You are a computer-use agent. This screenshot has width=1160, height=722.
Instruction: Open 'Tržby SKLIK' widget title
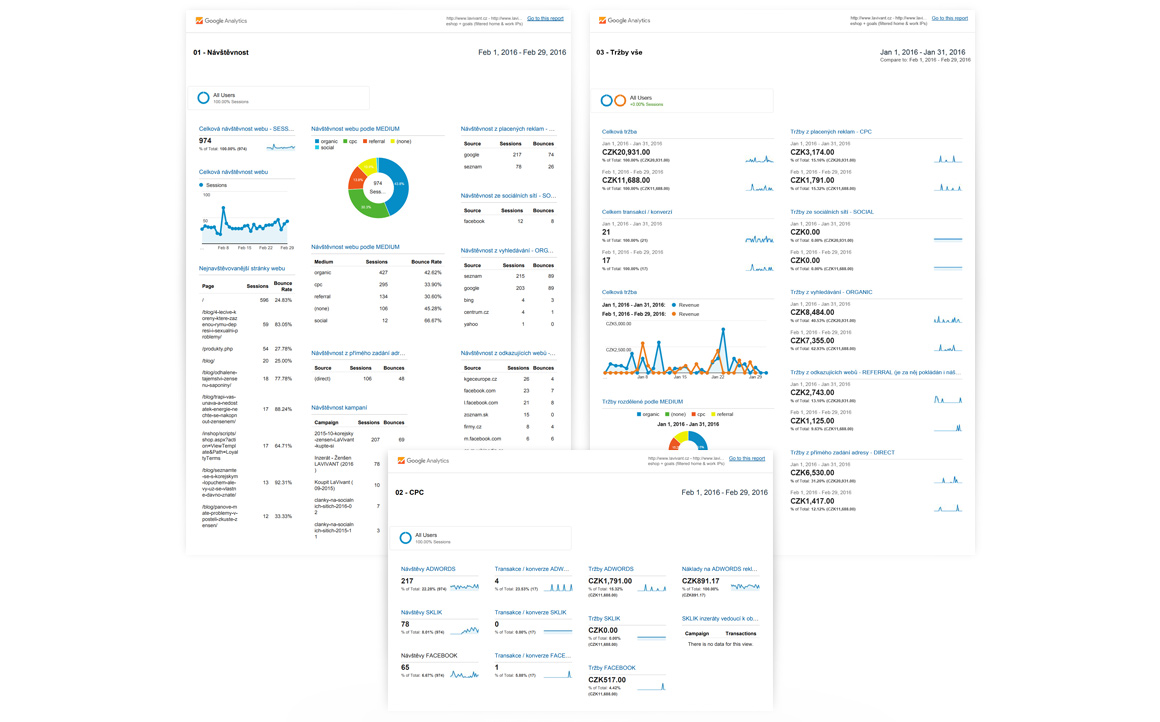tap(604, 618)
